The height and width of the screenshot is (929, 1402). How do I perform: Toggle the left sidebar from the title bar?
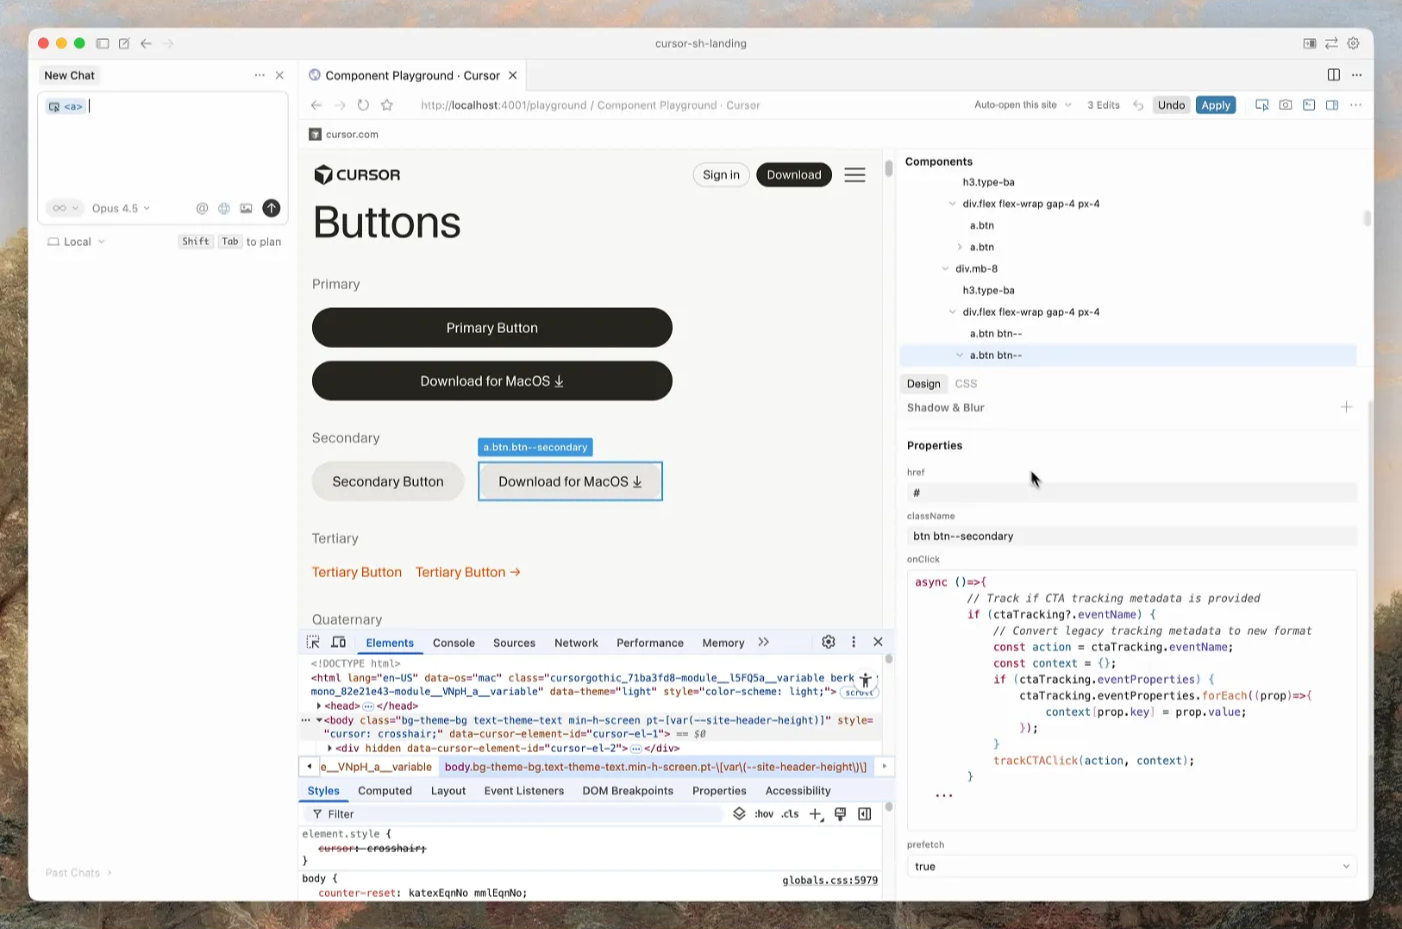click(x=102, y=44)
